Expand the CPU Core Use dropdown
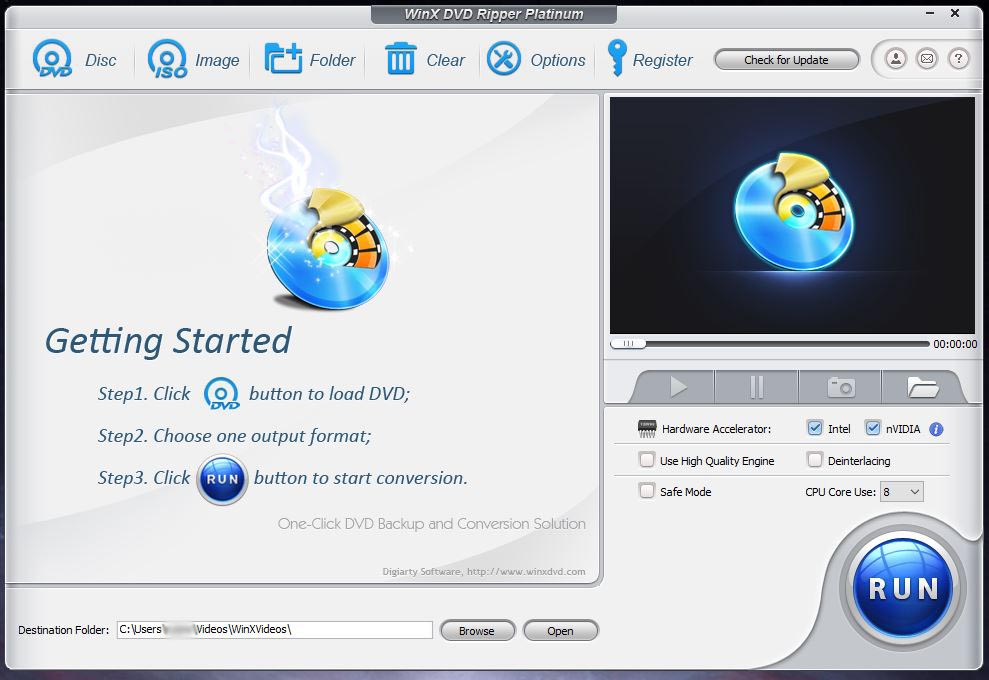Screen dimensions: 989x680 [901, 492]
